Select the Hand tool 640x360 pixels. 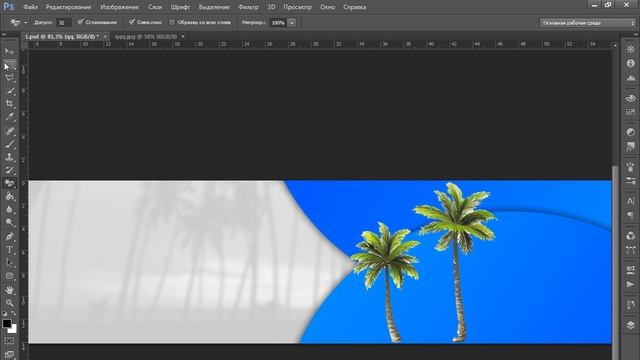(x=9, y=290)
